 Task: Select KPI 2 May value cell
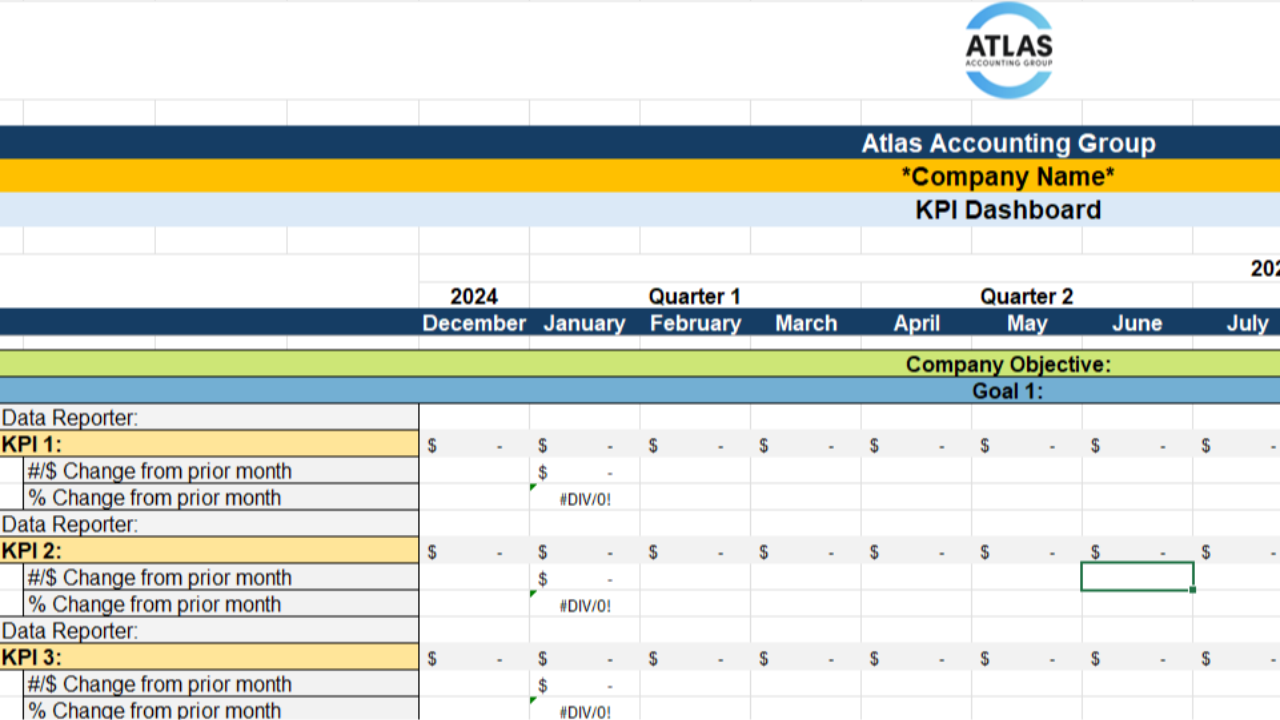click(1027, 551)
